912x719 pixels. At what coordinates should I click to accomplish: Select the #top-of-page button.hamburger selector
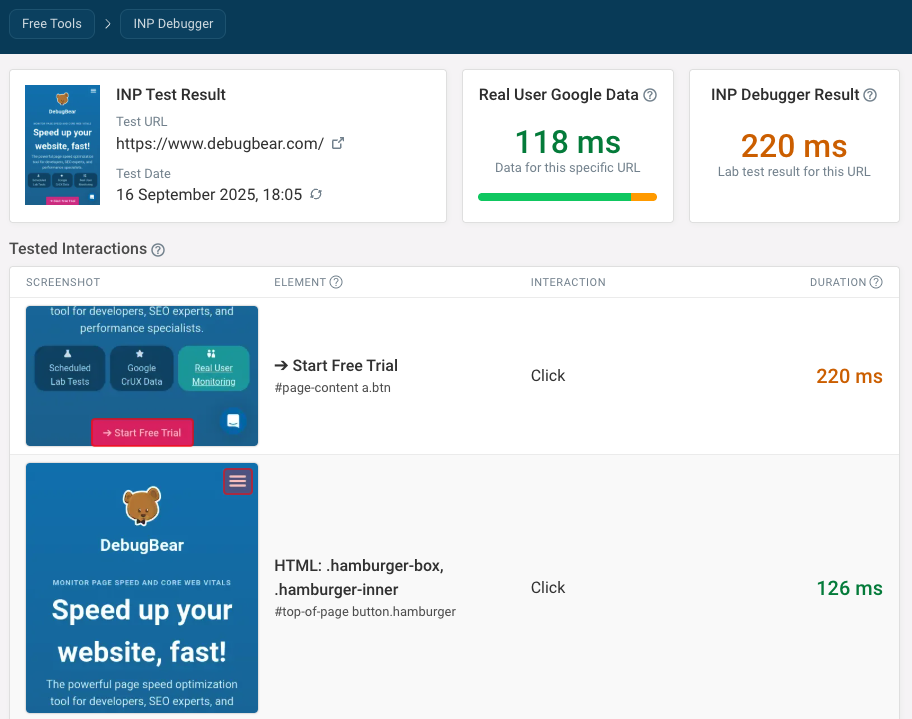coord(365,612)
